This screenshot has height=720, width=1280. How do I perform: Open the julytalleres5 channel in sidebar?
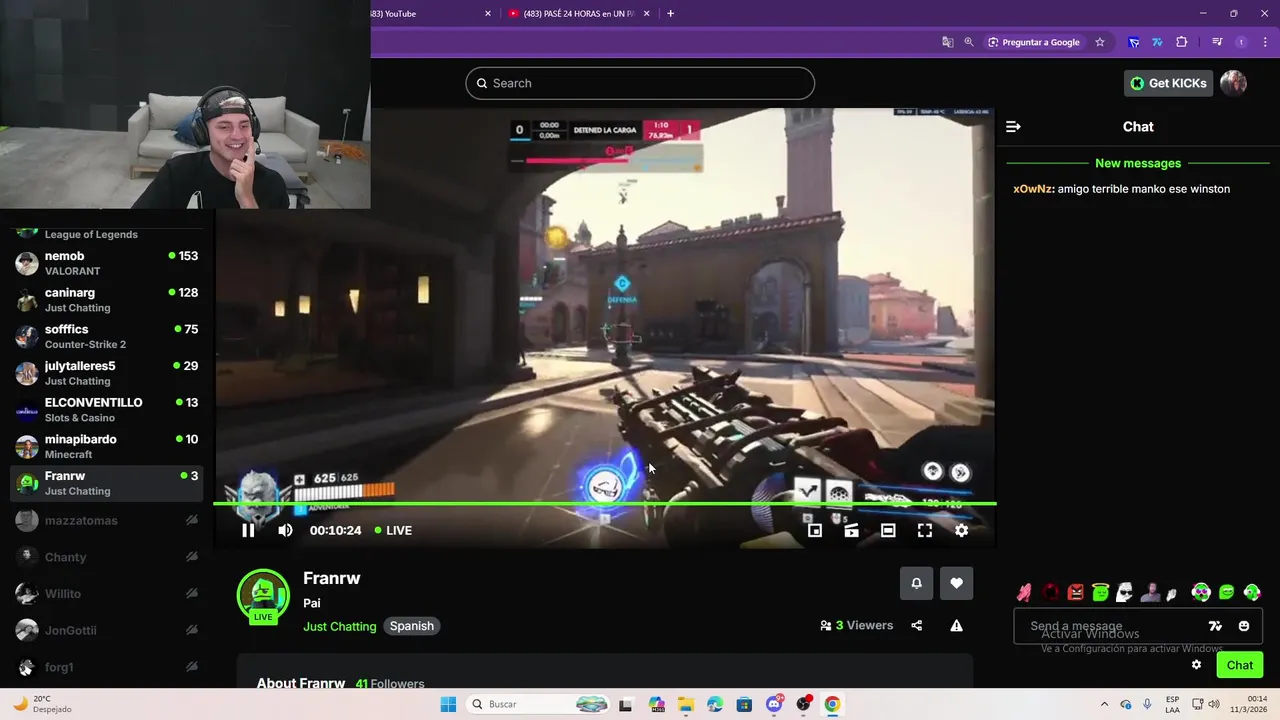[106, 373]
